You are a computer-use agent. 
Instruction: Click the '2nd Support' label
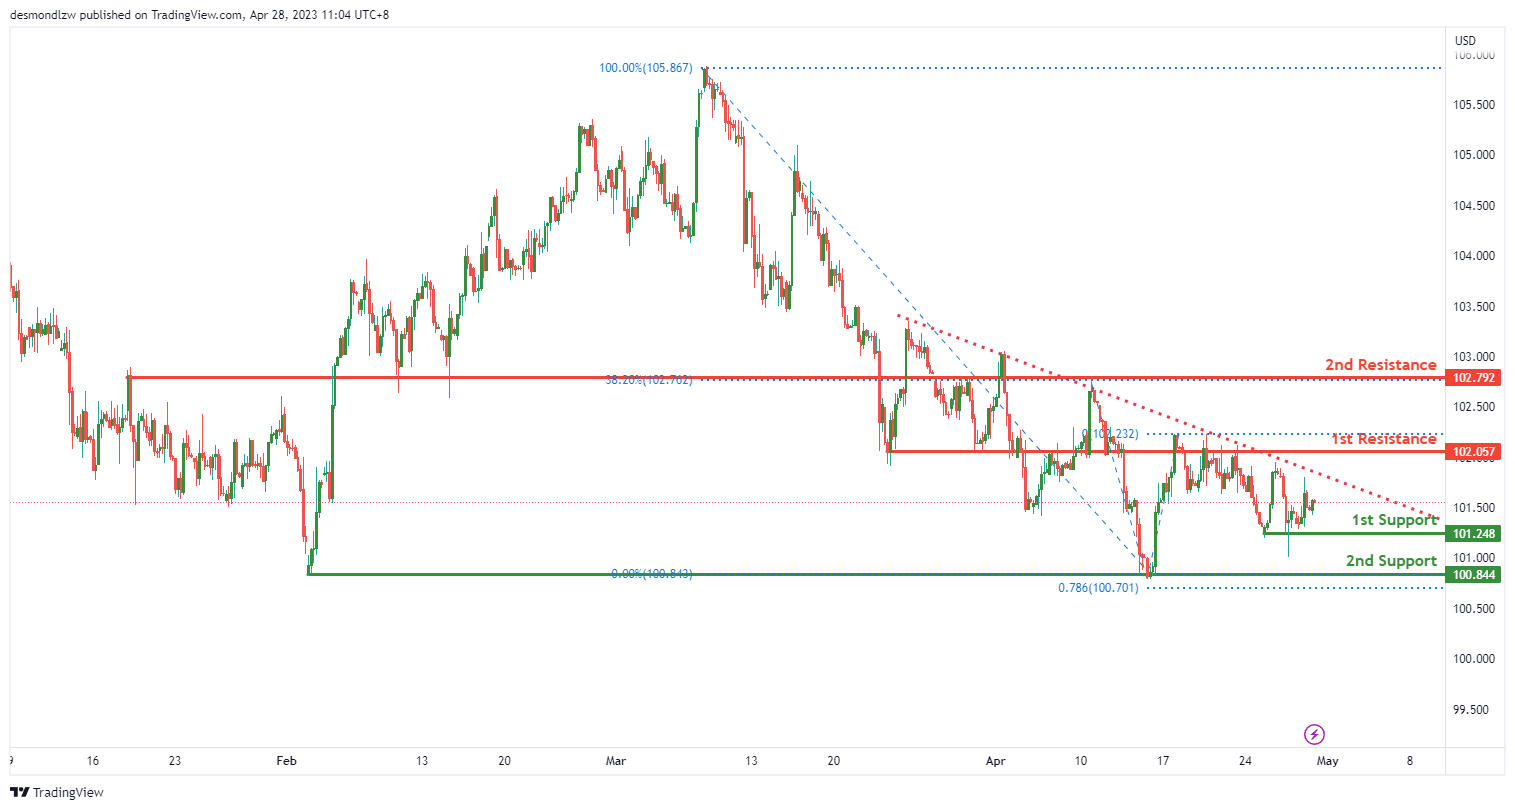coord(1391,561)
